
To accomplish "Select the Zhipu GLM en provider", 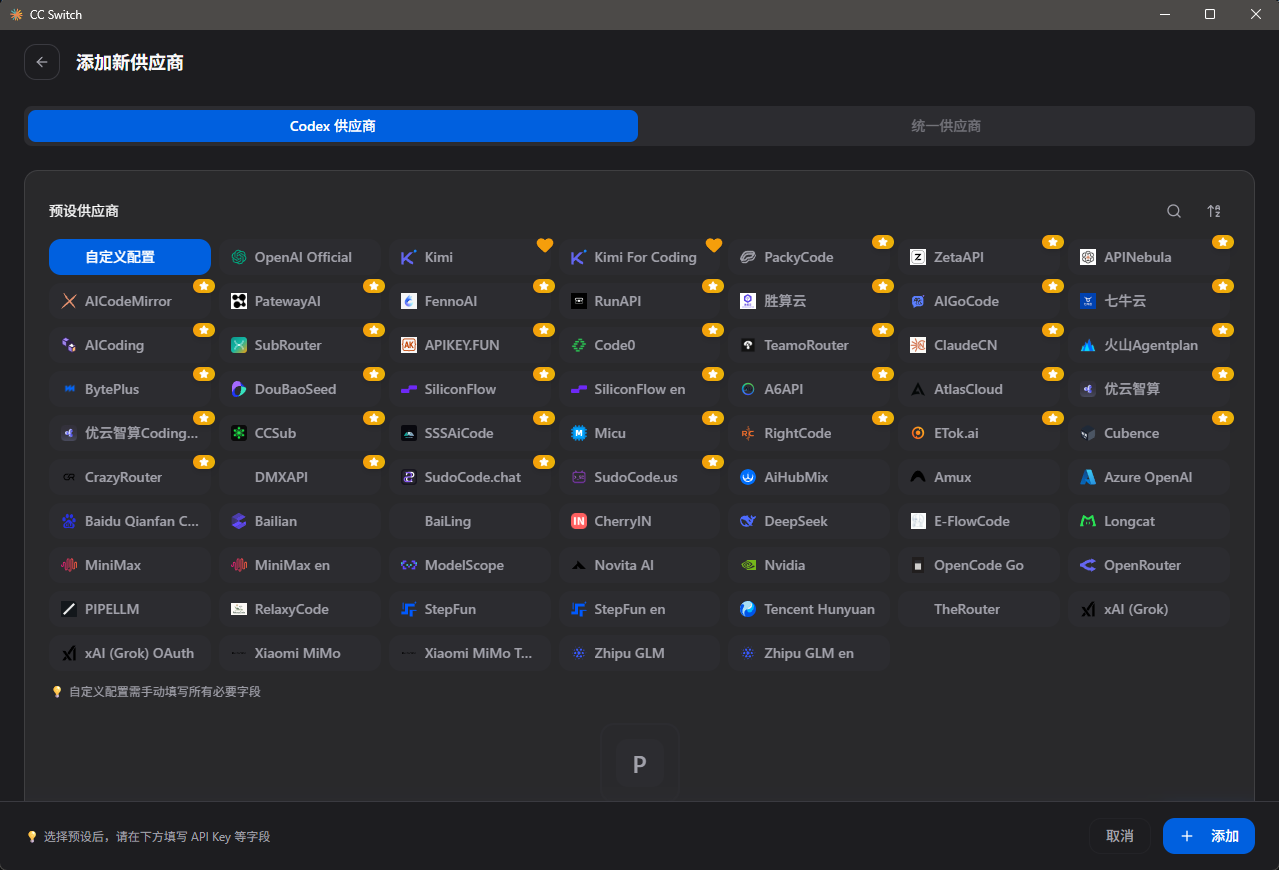I will point(810,653).
